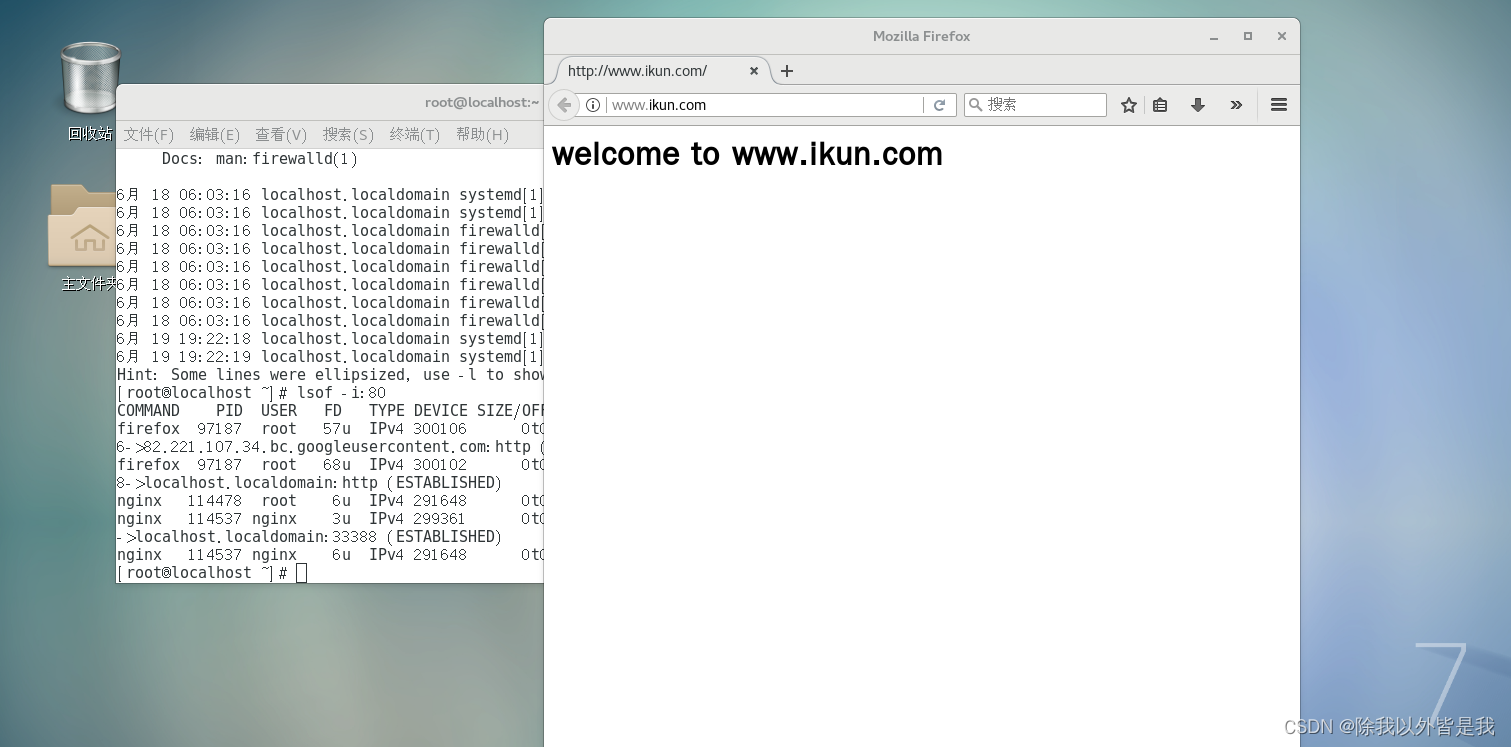Click the 'COMMAND PID USER' header row in terminal
1511x747 pixels.
(330, 411)
